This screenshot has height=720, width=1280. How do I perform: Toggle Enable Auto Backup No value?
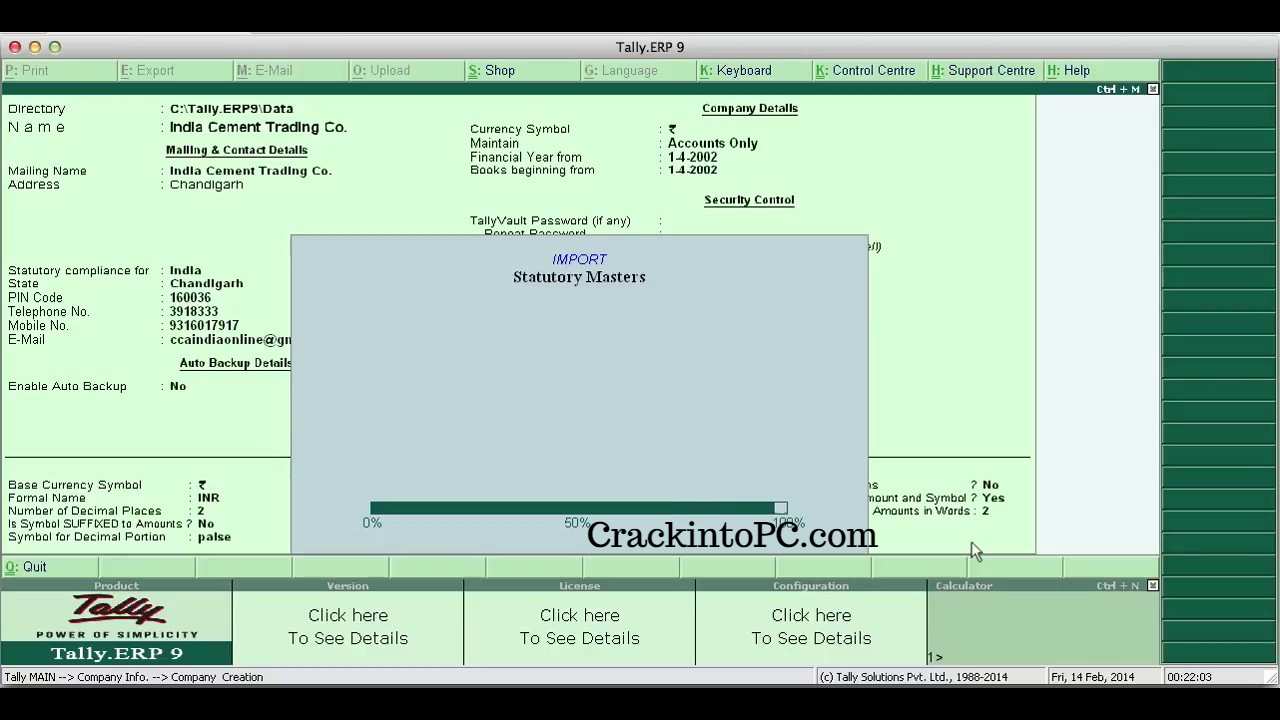pos(177,386)
